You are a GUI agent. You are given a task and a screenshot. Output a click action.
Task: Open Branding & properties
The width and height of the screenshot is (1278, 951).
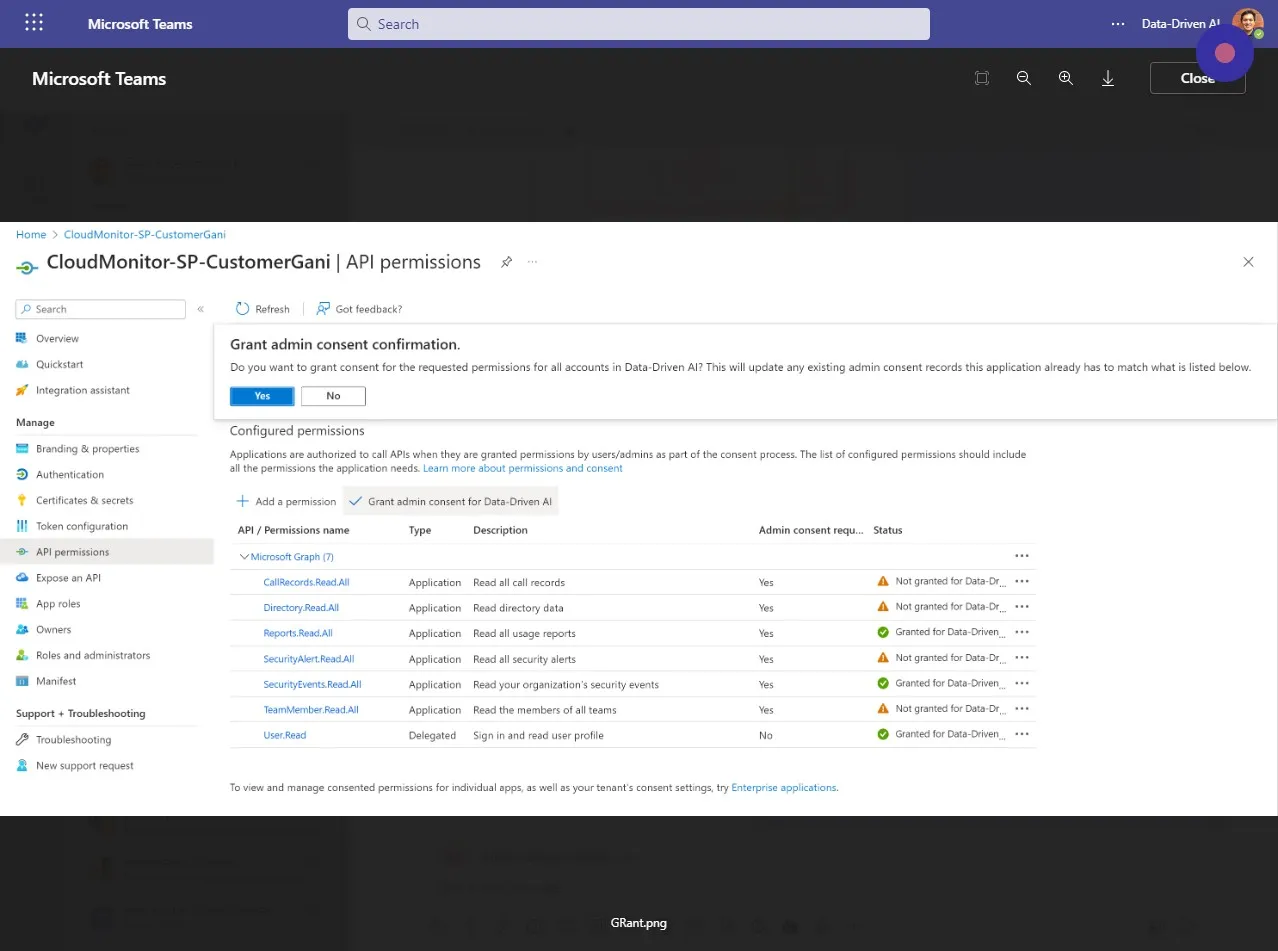[87, 449]
